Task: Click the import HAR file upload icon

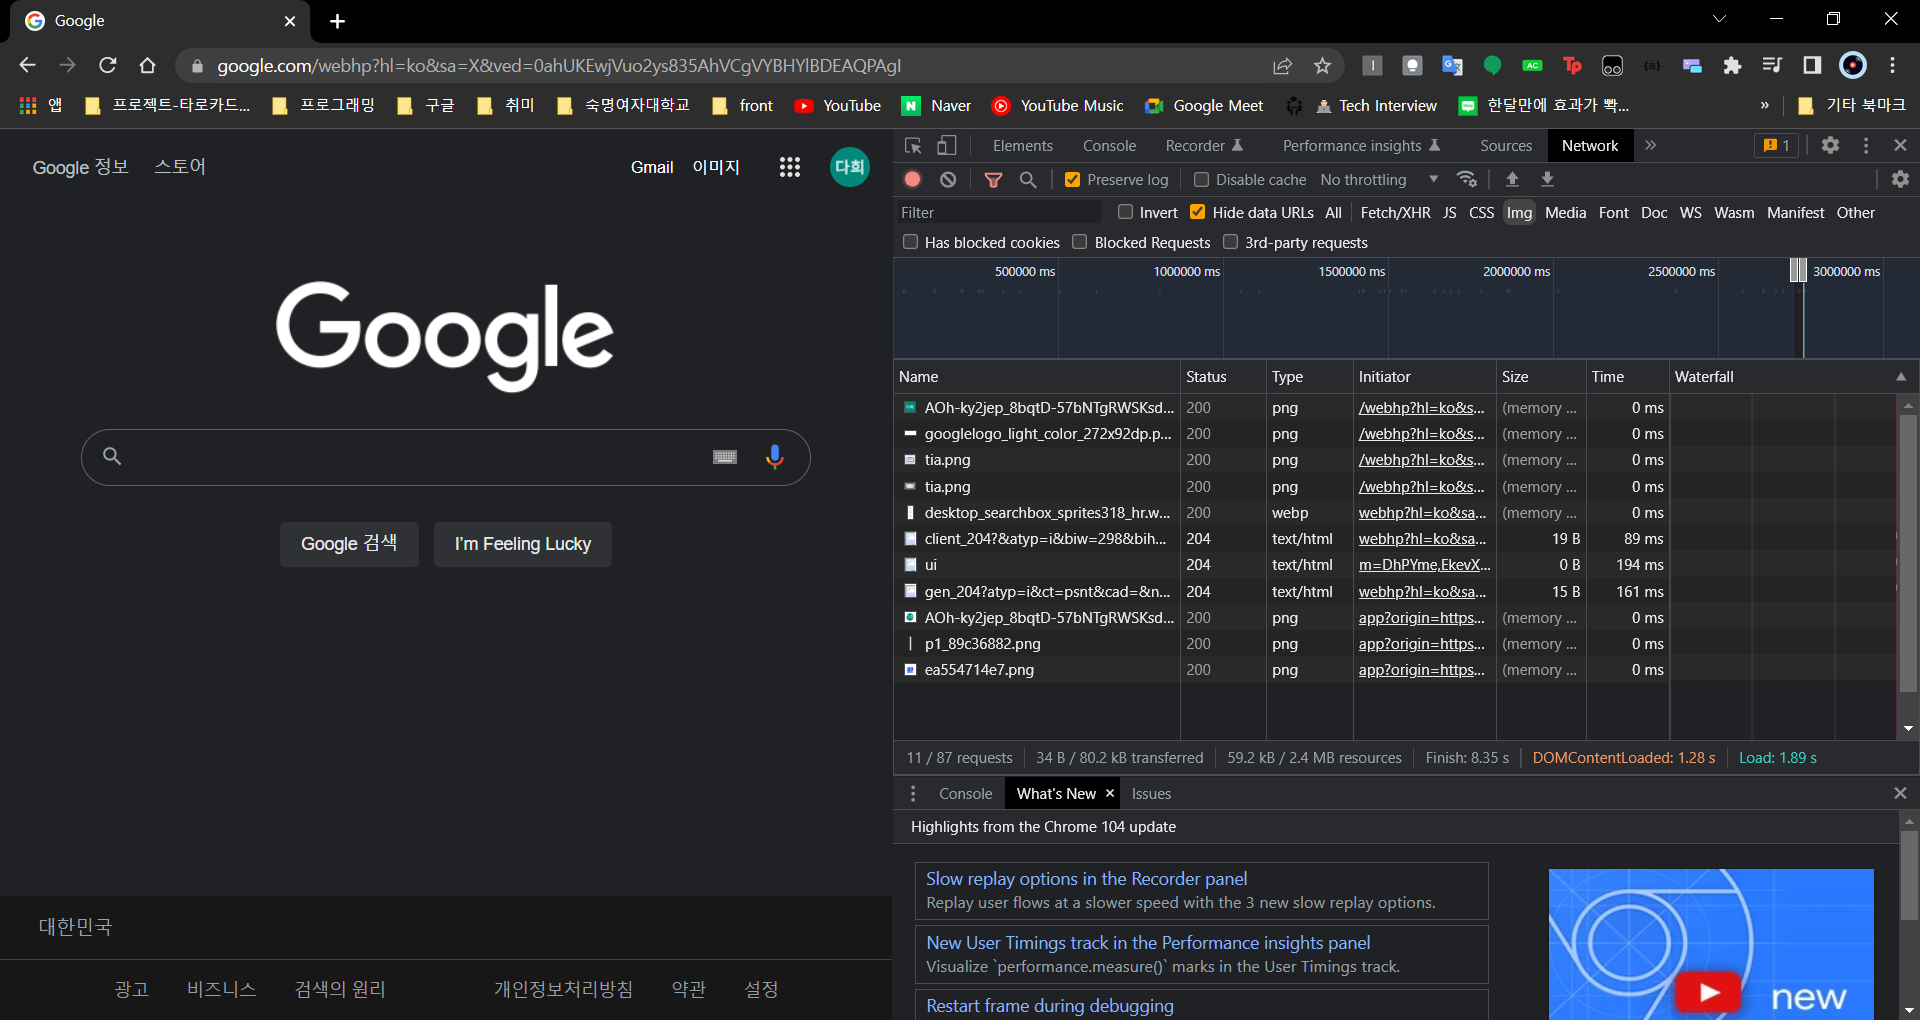Action: pyautogui.click(x=1512, y=179)
